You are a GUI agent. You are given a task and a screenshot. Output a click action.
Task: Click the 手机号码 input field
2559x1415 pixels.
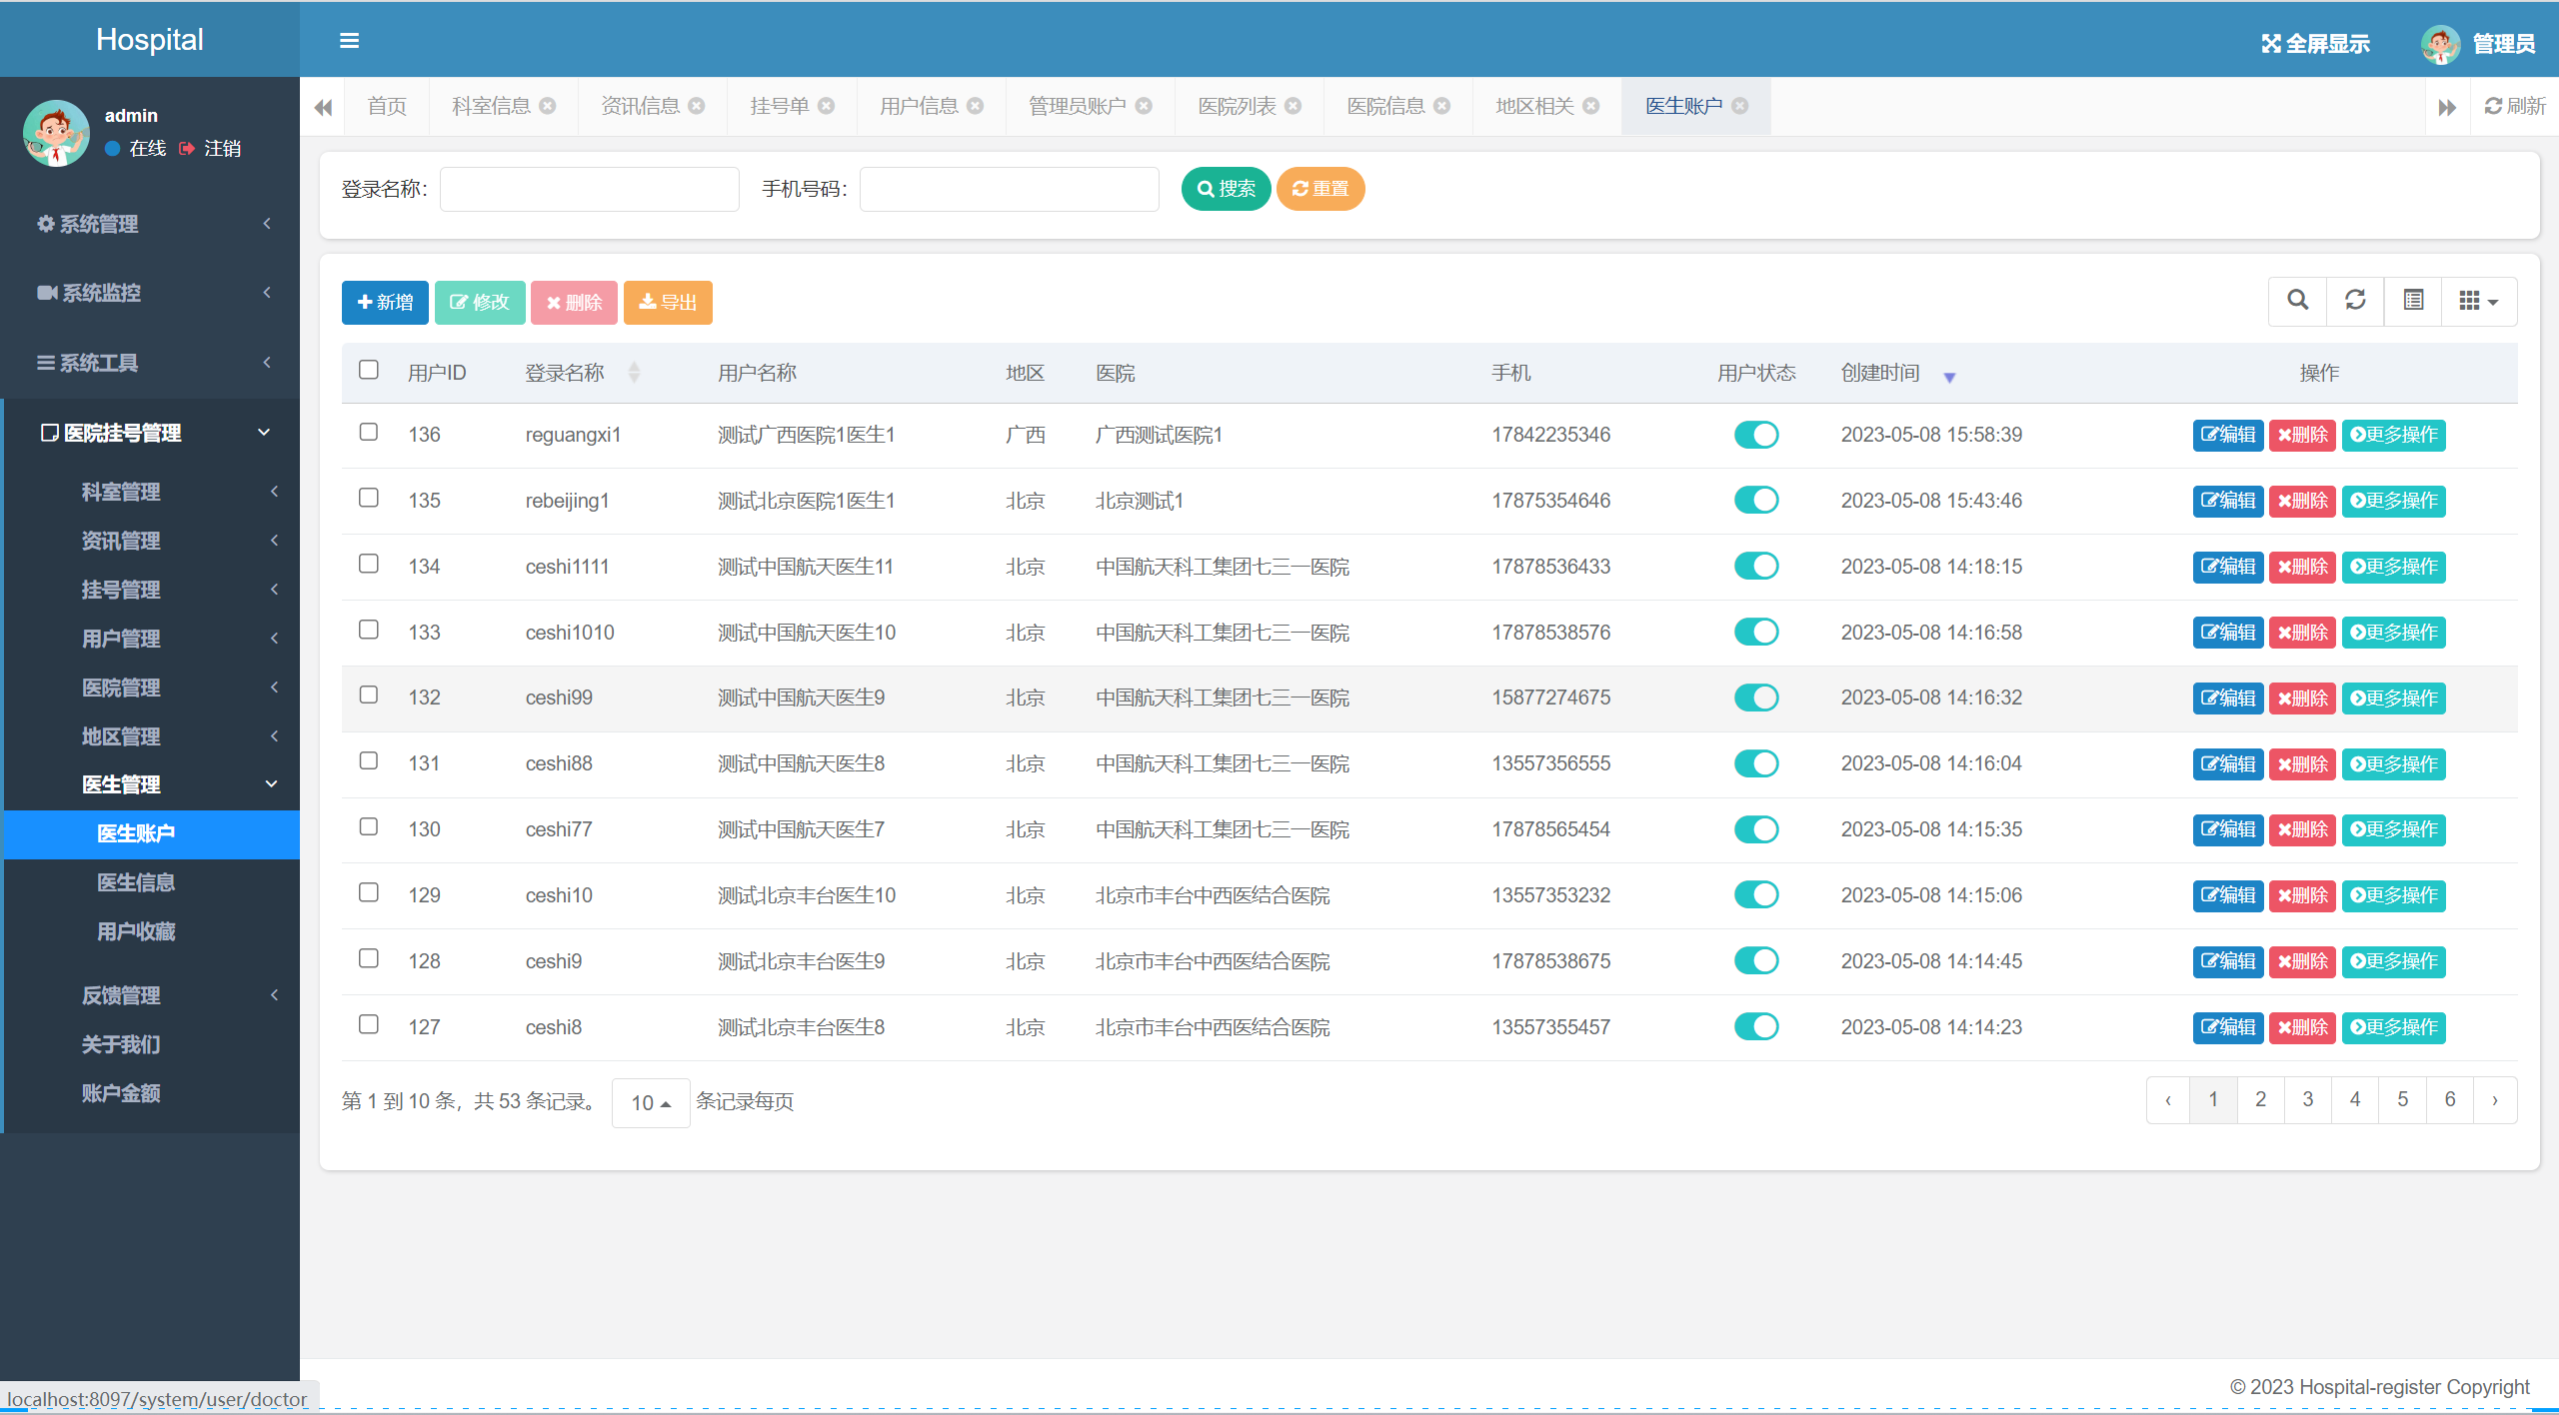(1008, 189)
